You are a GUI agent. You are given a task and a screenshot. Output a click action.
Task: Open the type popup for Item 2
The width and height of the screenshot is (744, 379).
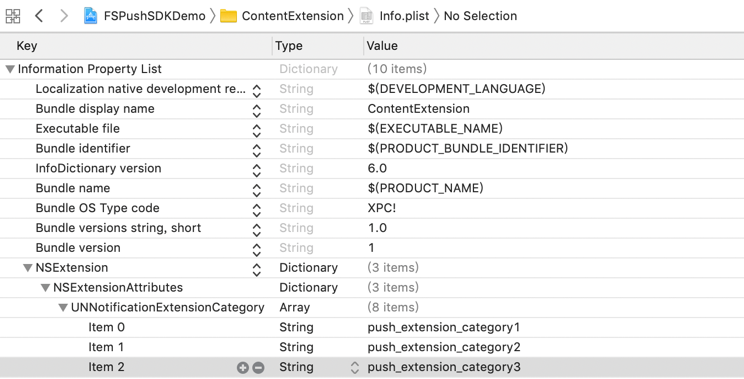click(355, 368)
